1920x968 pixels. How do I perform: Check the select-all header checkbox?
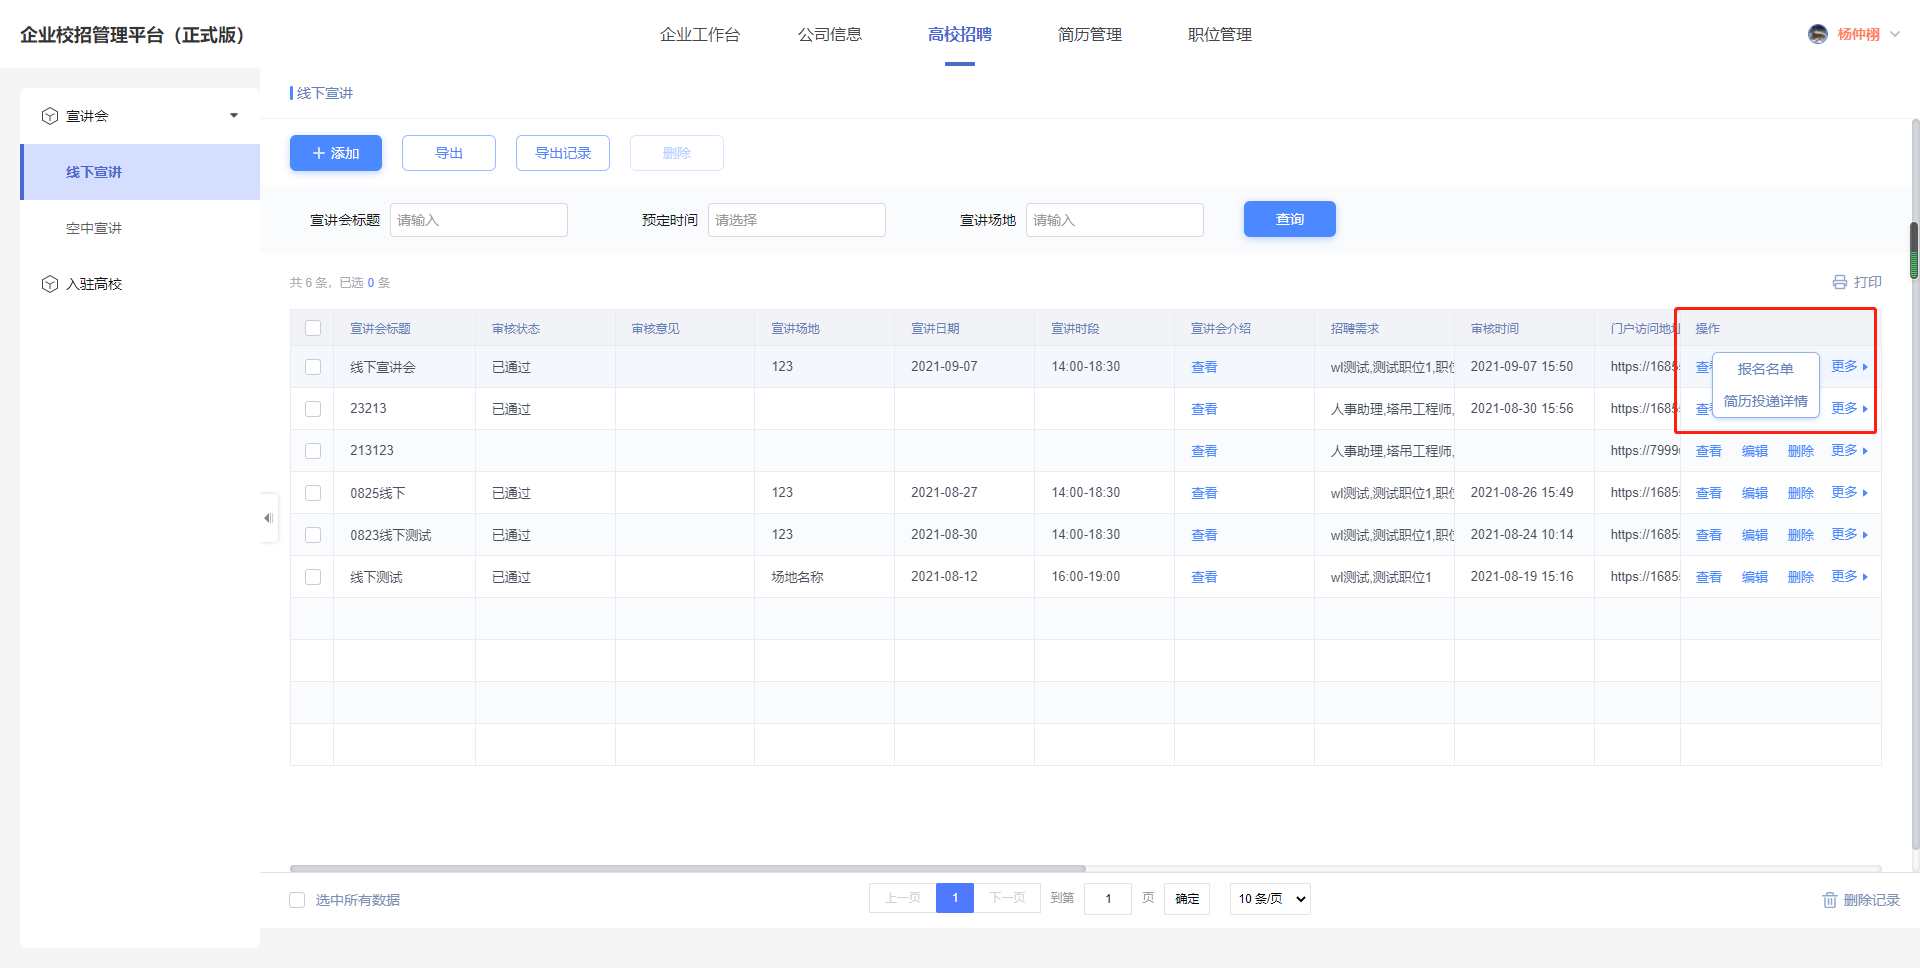[313, 328]
